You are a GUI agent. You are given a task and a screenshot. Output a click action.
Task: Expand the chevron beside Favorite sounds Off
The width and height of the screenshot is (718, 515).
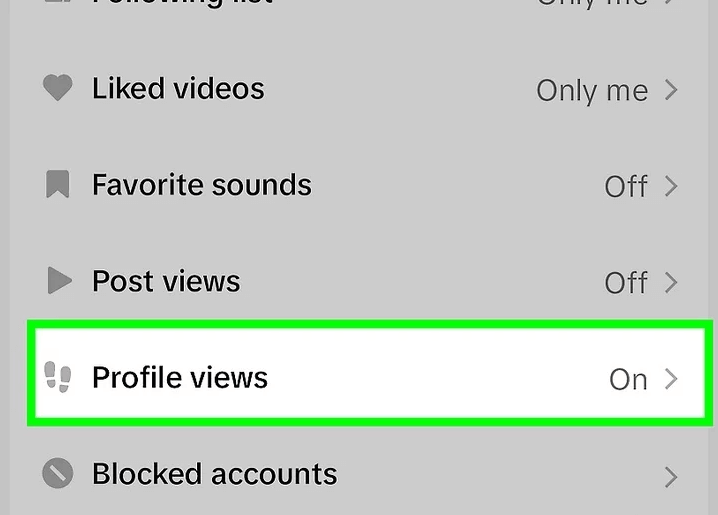pyautogui.click(x=671, y=186)
